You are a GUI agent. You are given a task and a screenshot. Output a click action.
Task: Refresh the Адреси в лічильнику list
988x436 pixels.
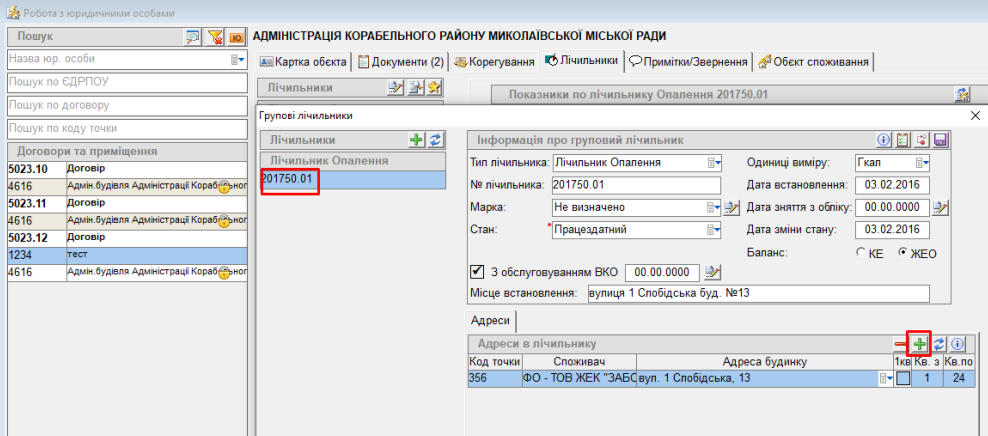(x=938, y=343)
